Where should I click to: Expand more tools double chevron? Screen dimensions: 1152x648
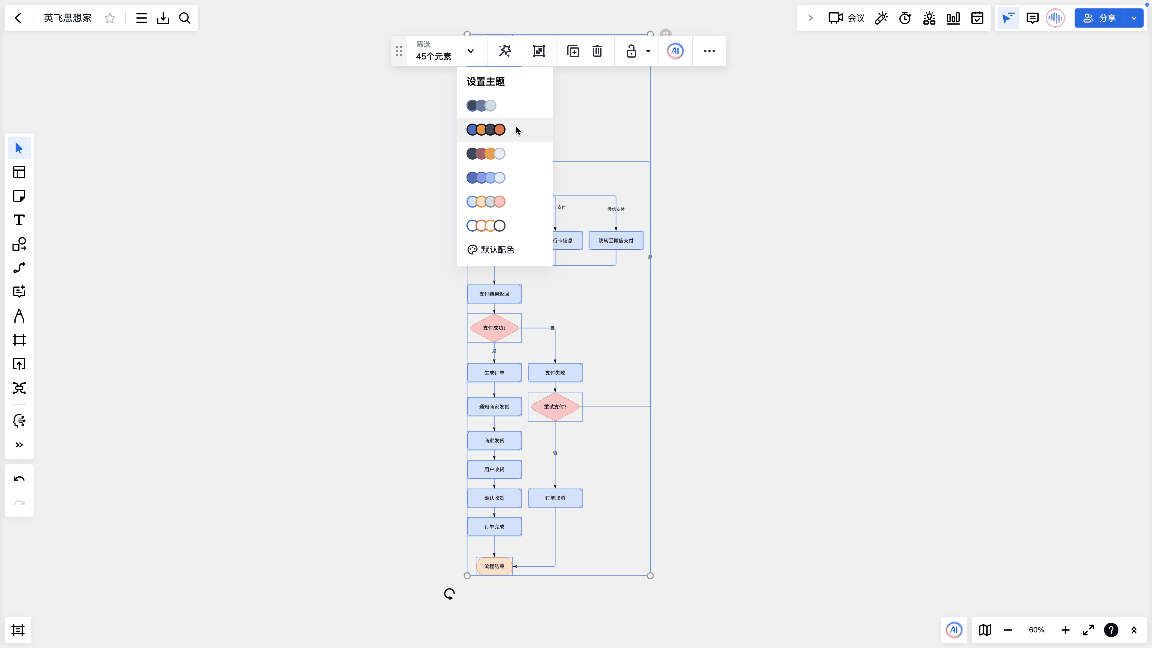tap(19, 445)
